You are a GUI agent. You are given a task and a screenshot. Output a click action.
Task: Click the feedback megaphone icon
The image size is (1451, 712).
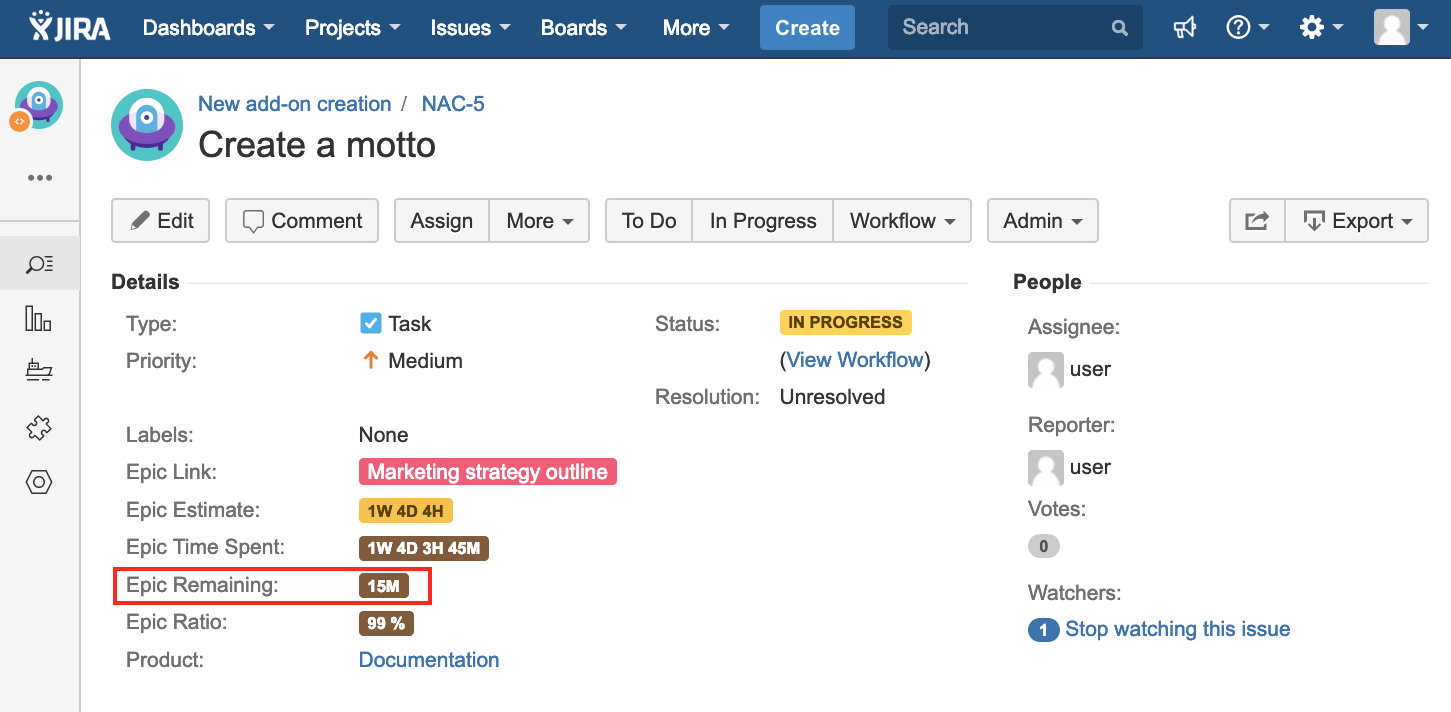pos(1185,28)
